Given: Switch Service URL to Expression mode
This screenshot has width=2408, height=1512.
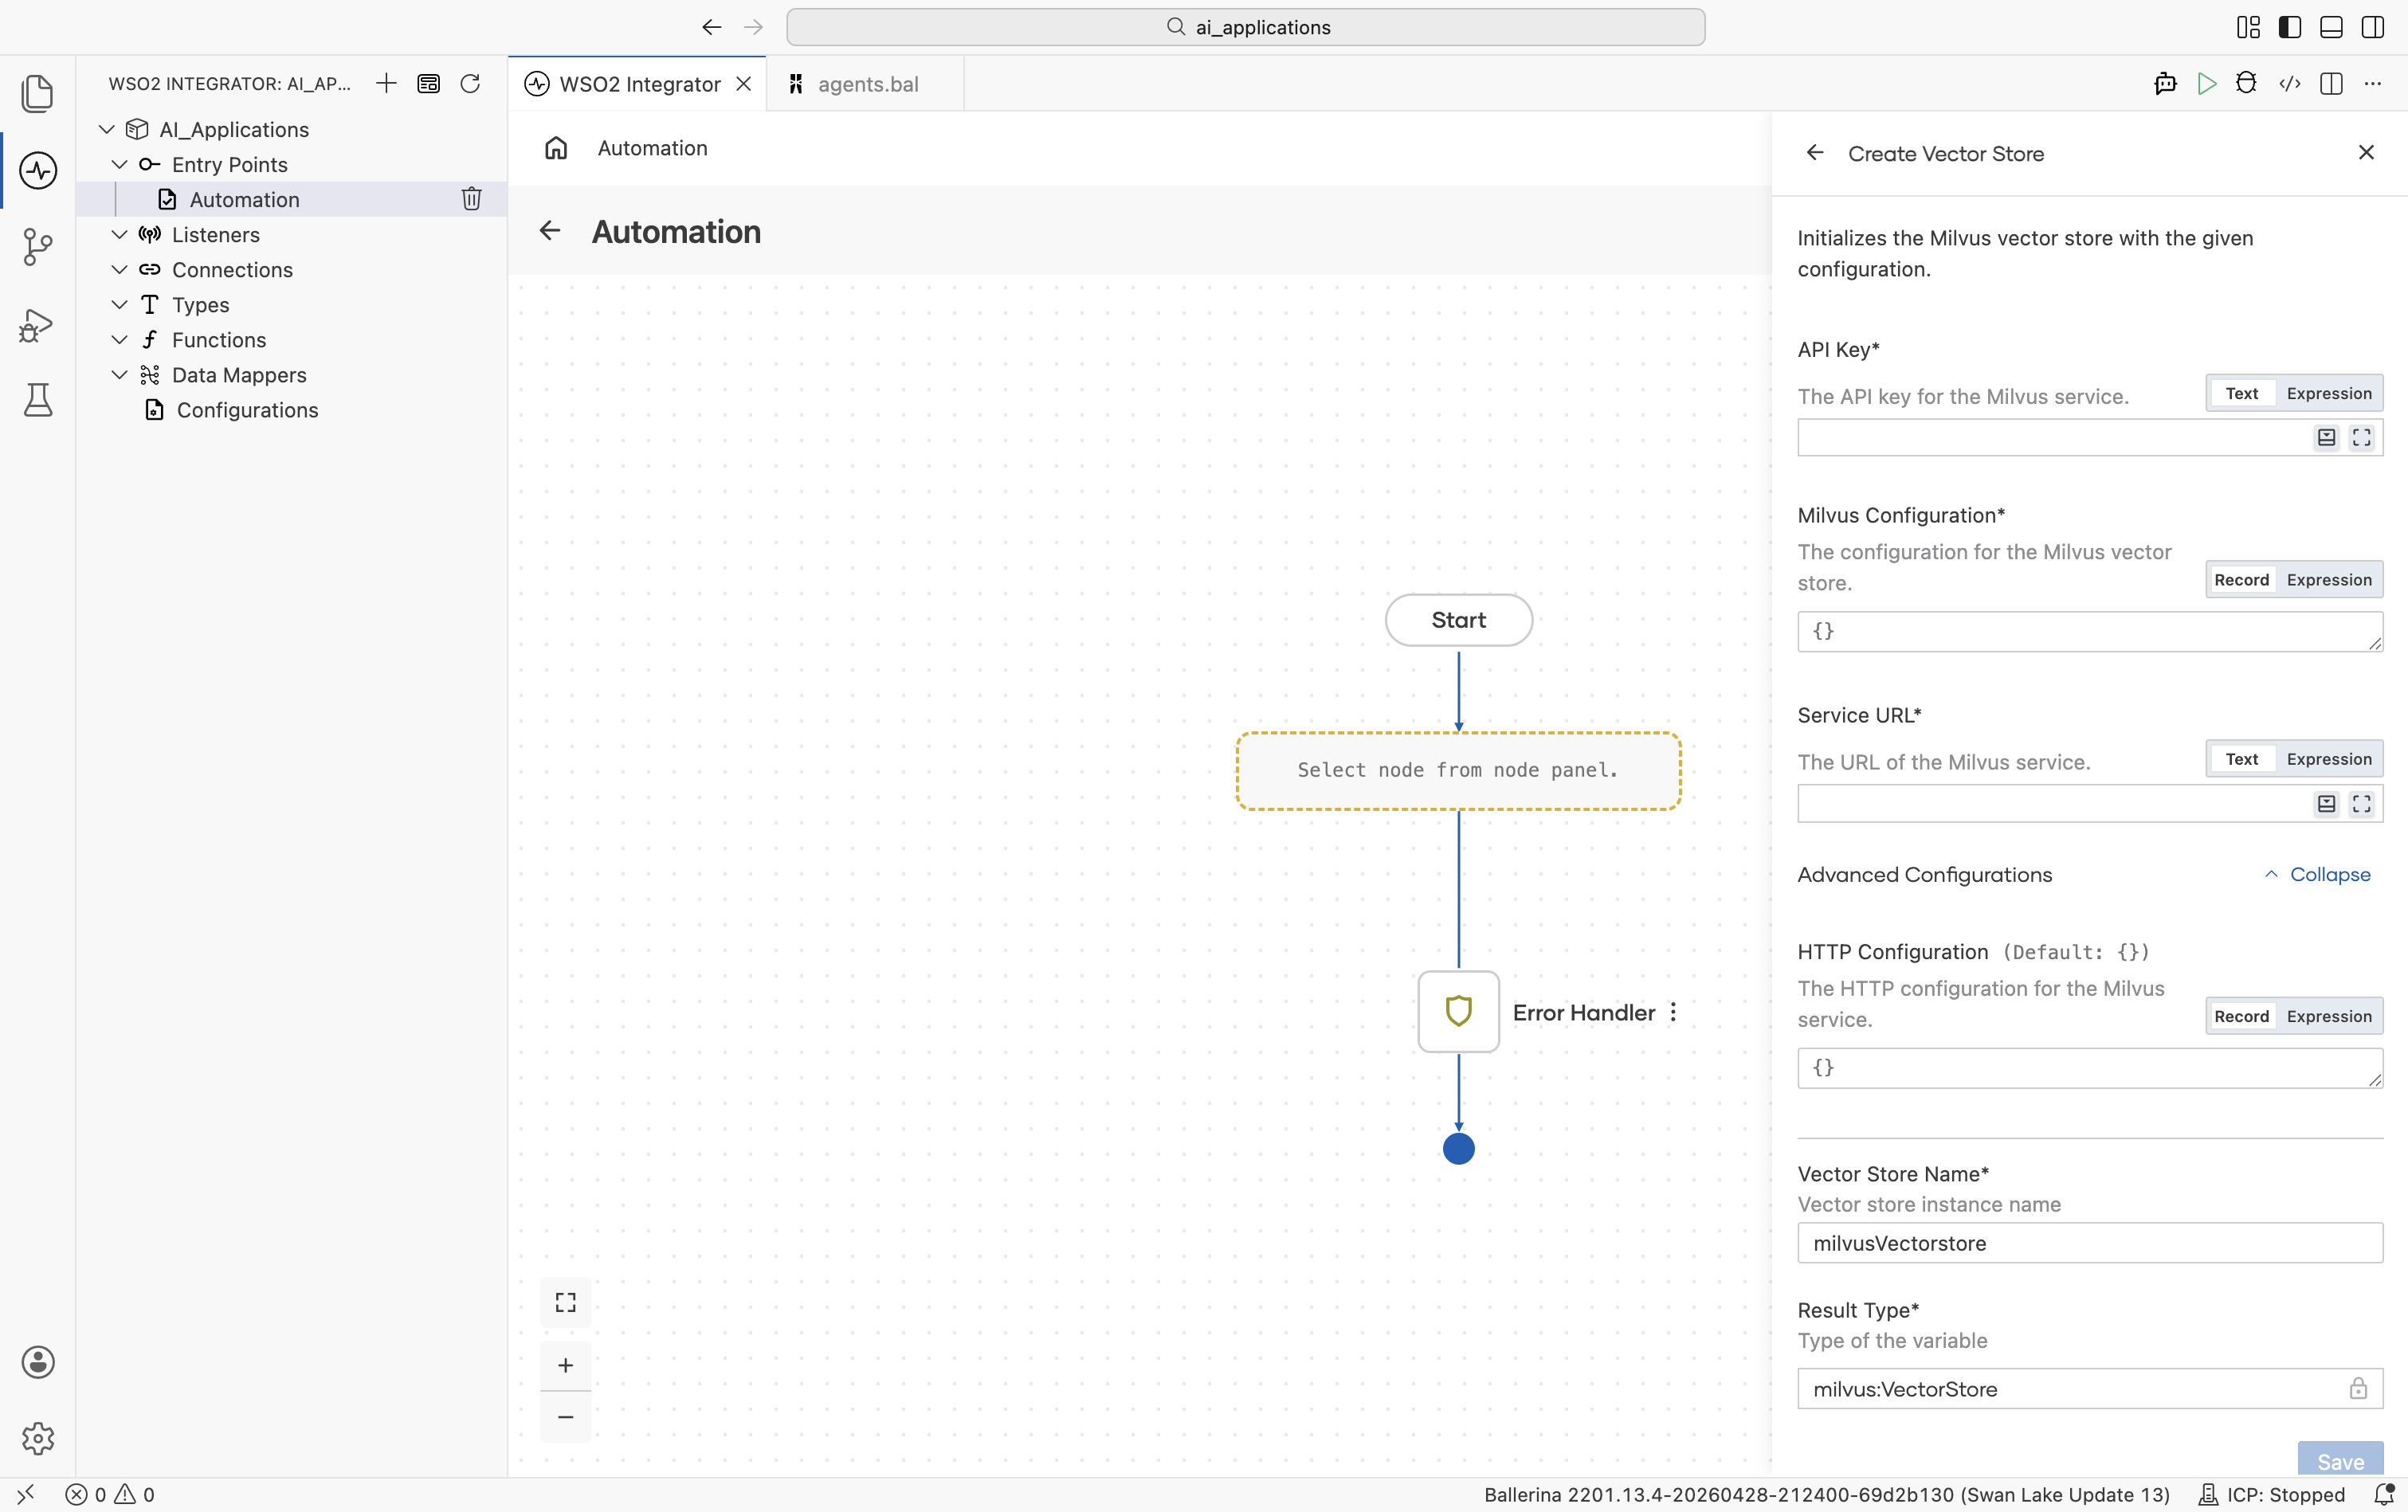Looking at the screenshot, I should point(2329,759).
